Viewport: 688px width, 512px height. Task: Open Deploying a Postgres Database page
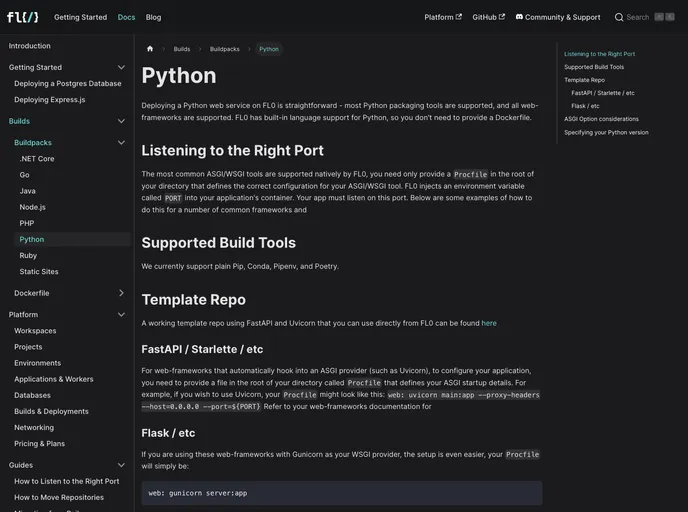[x=67, y=83]
